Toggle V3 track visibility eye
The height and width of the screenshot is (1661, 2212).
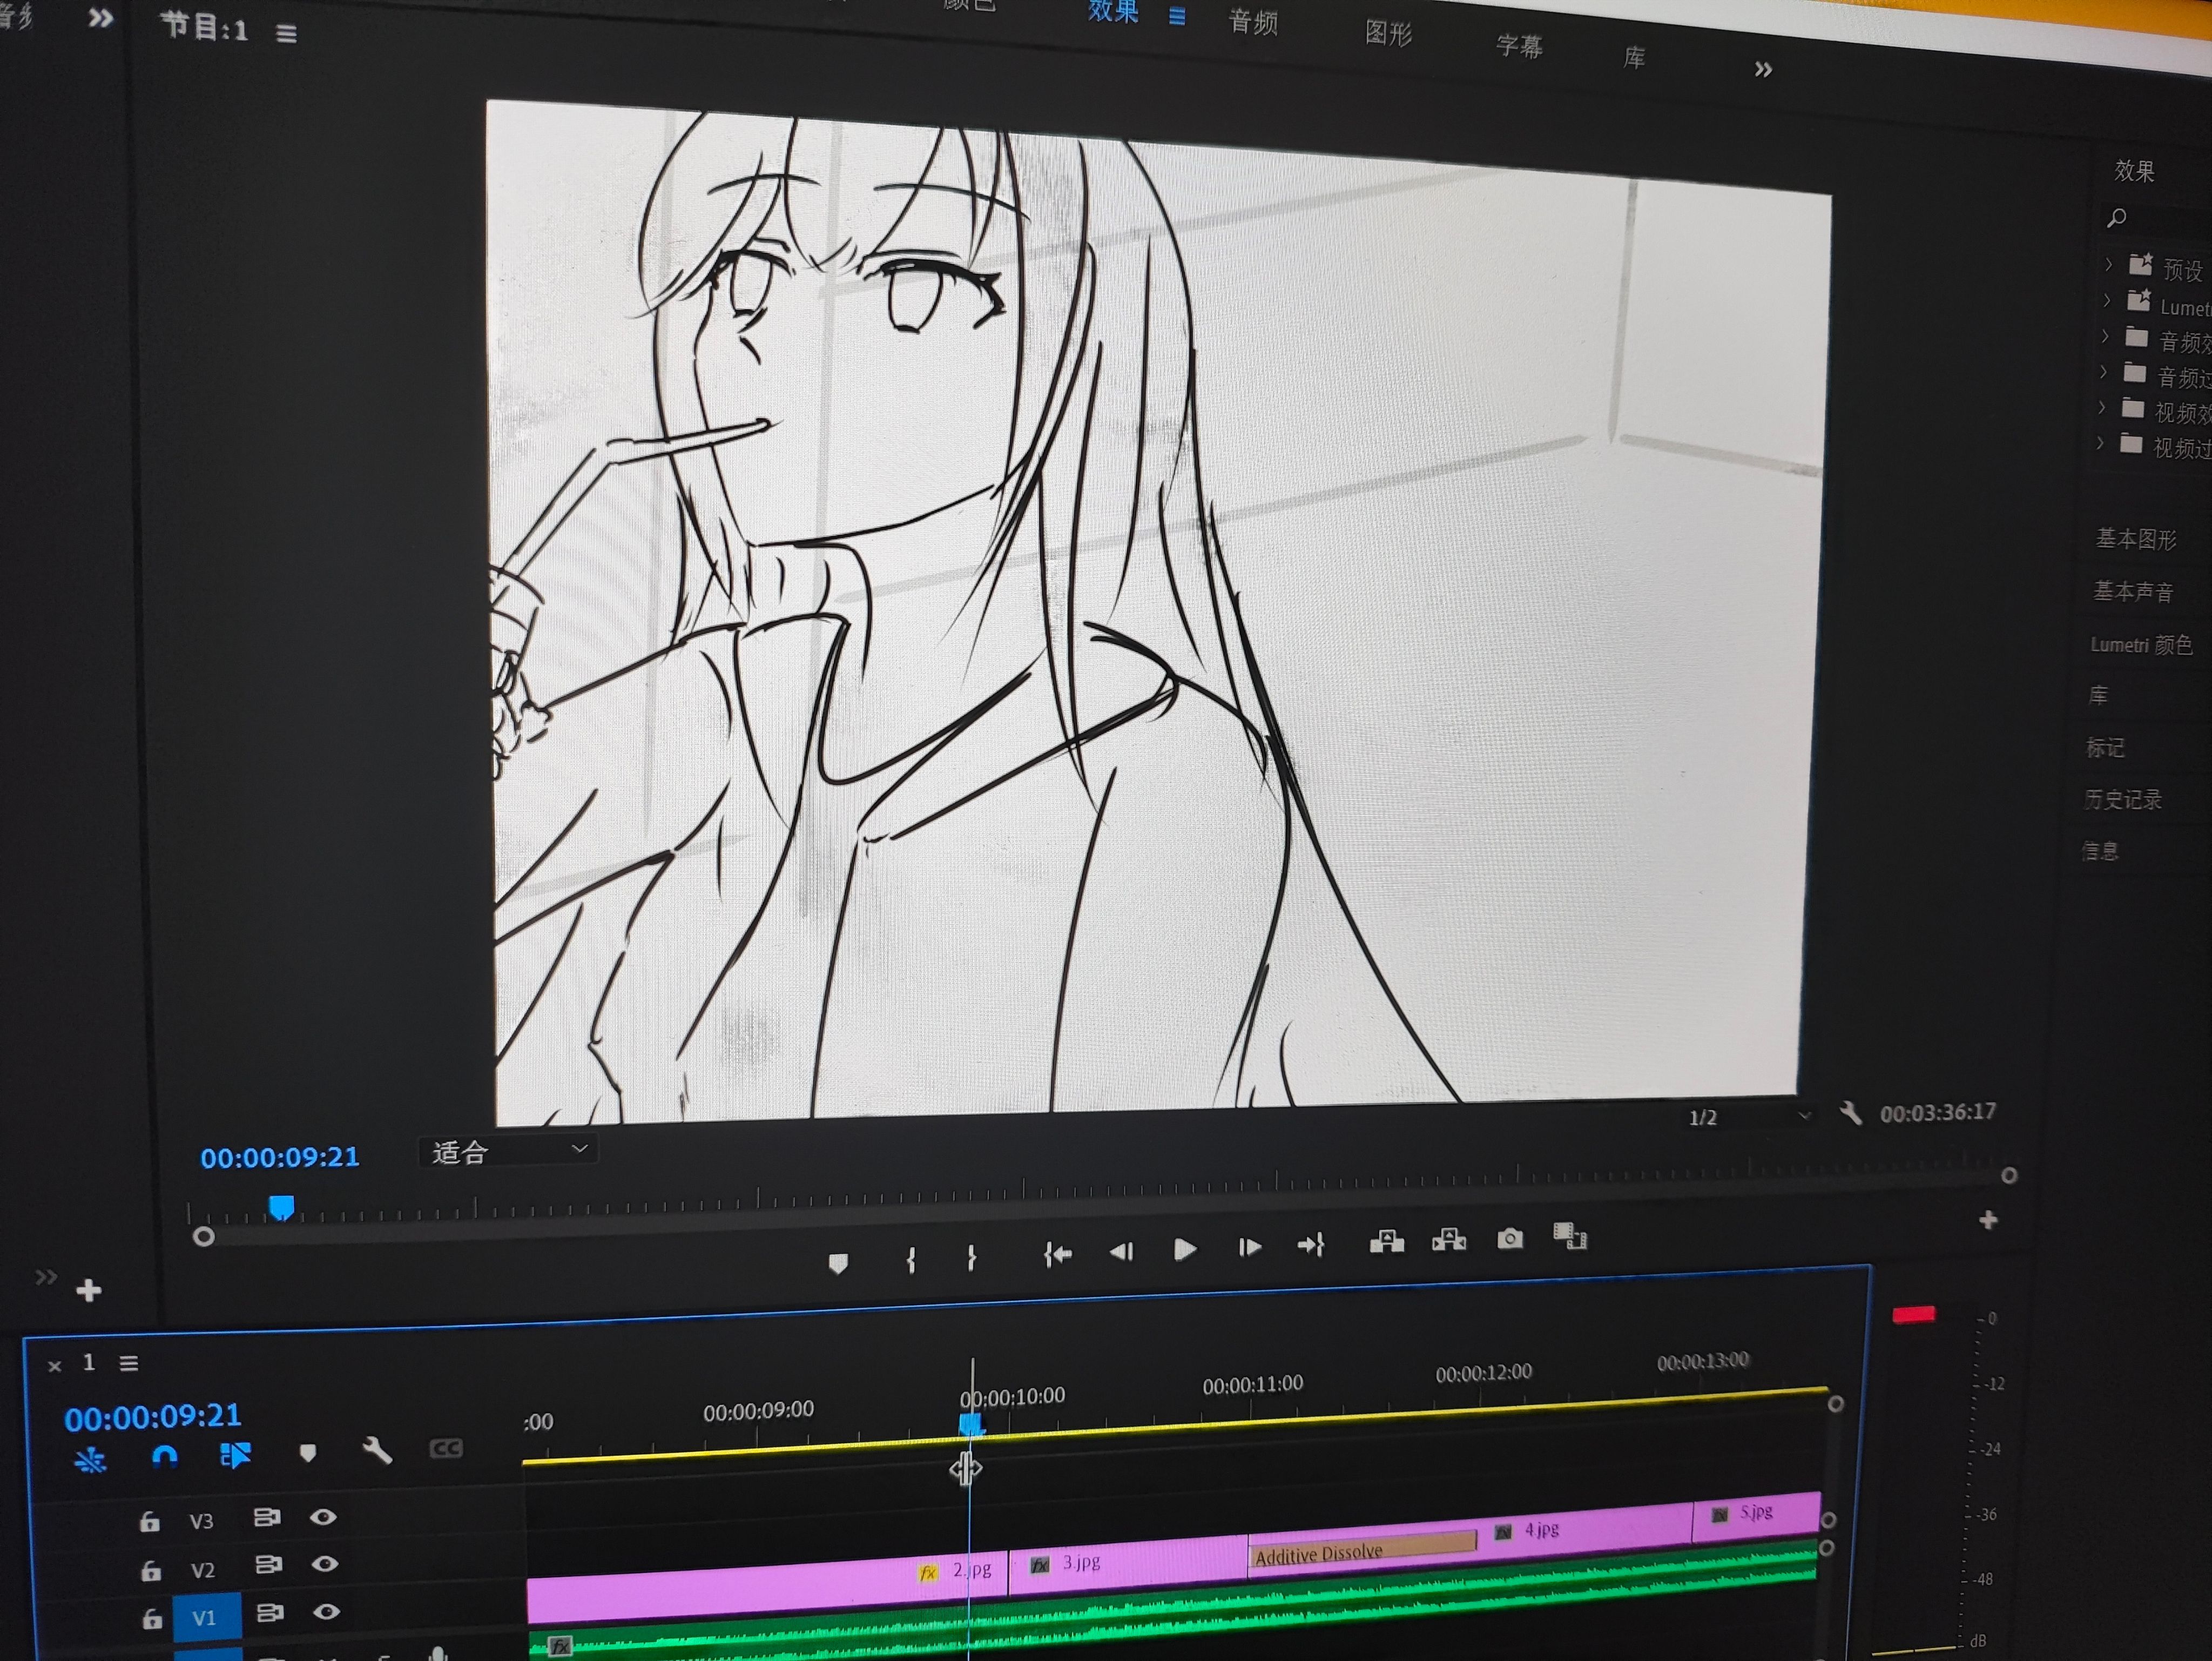tap(322, 1517)
